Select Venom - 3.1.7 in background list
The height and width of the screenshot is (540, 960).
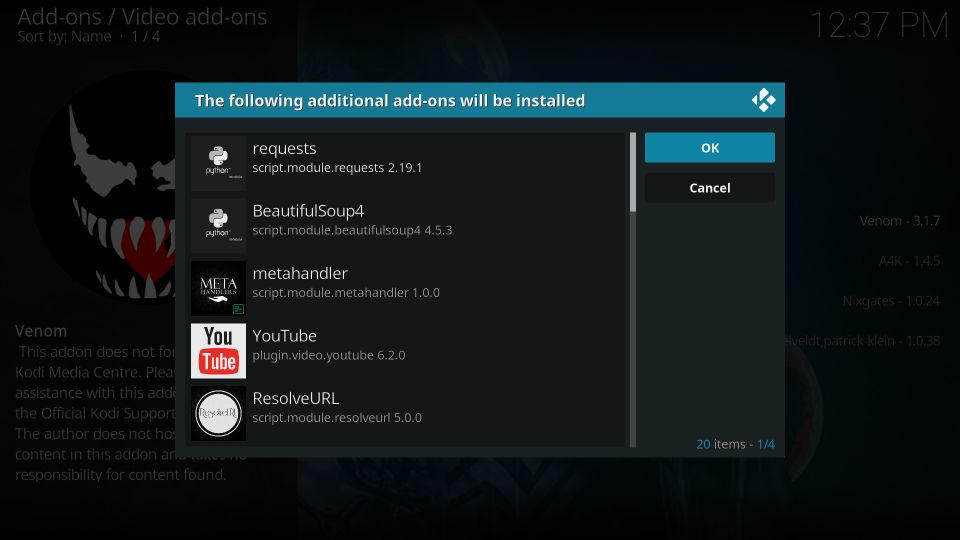[899, 221]
